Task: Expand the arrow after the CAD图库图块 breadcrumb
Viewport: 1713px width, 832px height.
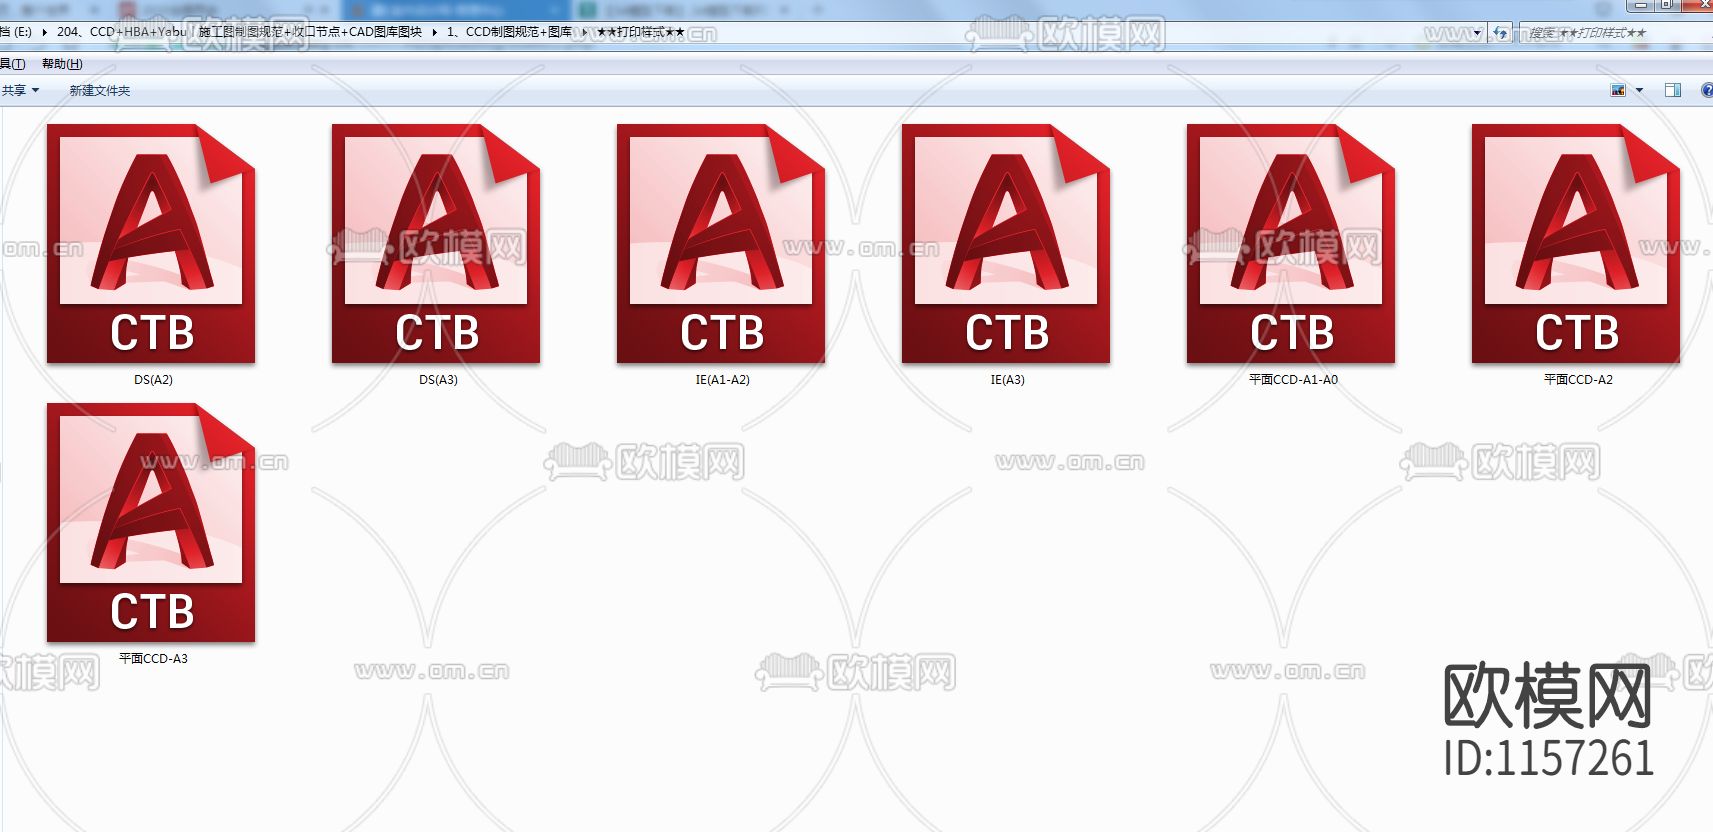Action: click(434, 32)
